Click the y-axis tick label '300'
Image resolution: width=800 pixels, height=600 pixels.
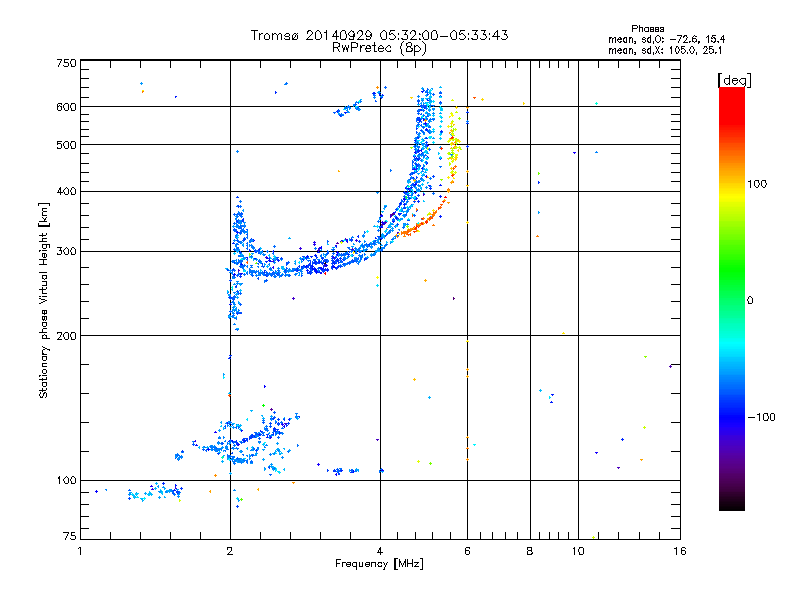pyautogui.click(x=66, y=252)
